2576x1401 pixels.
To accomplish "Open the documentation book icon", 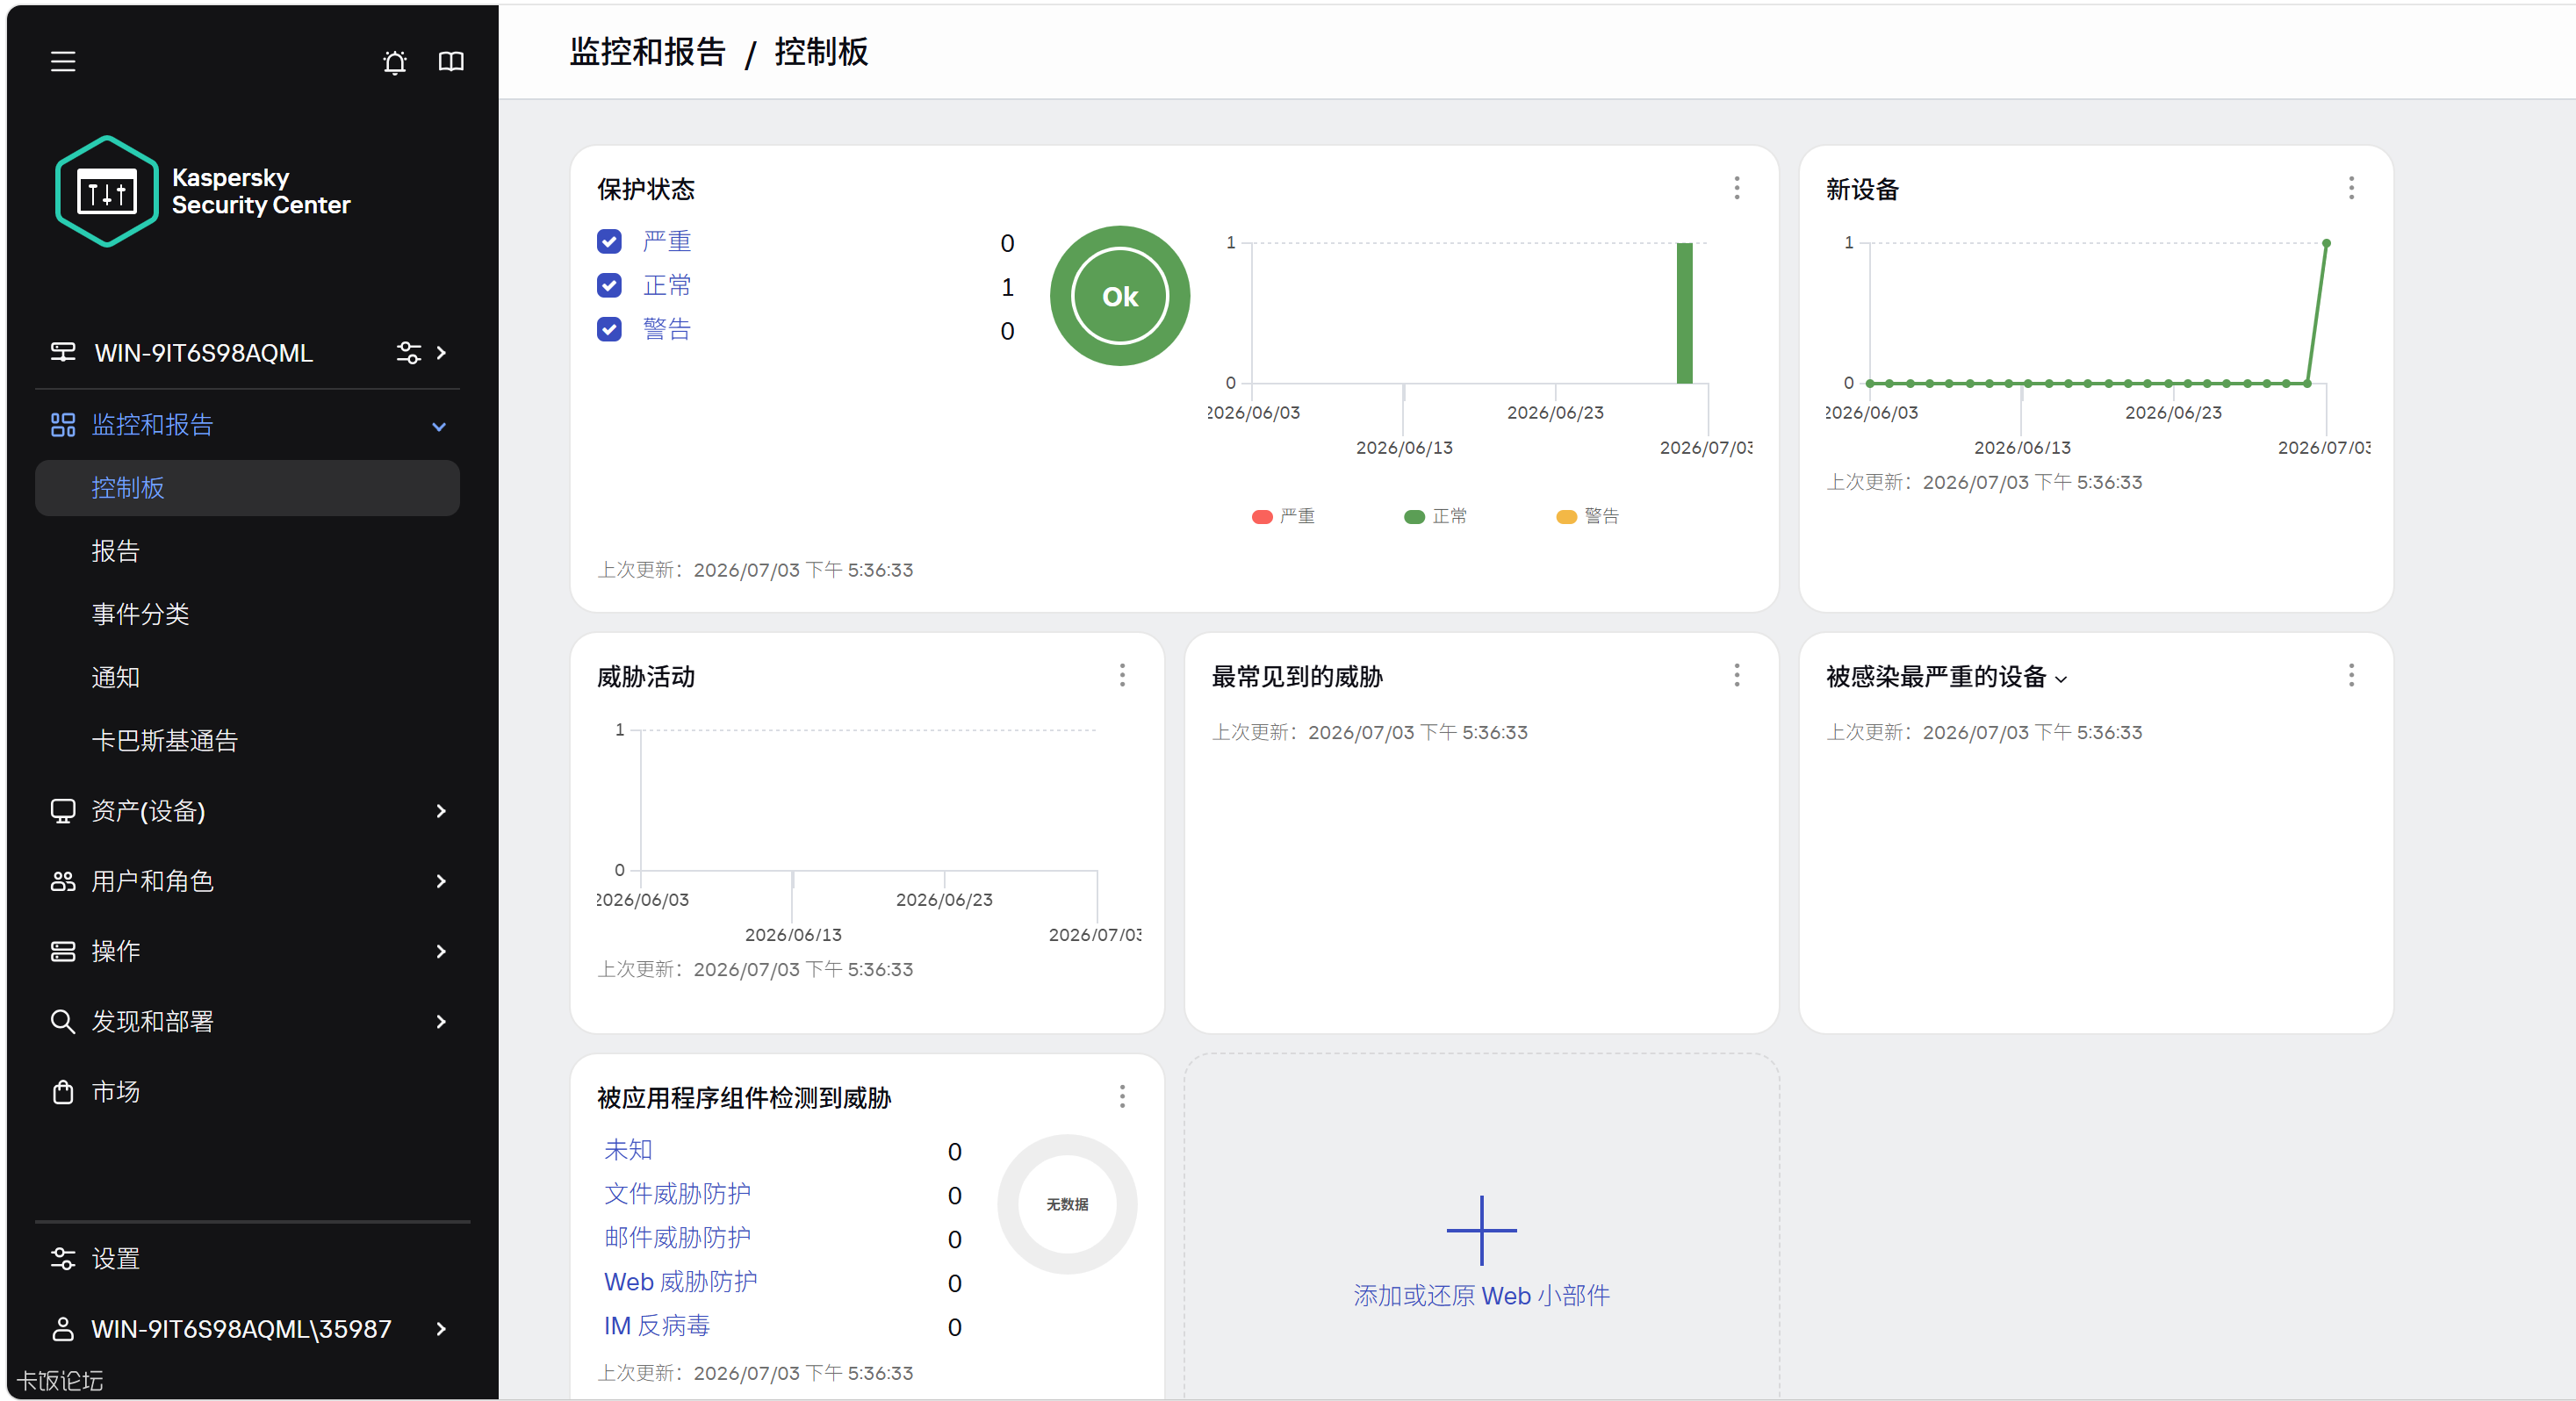I will click(451, 62).
